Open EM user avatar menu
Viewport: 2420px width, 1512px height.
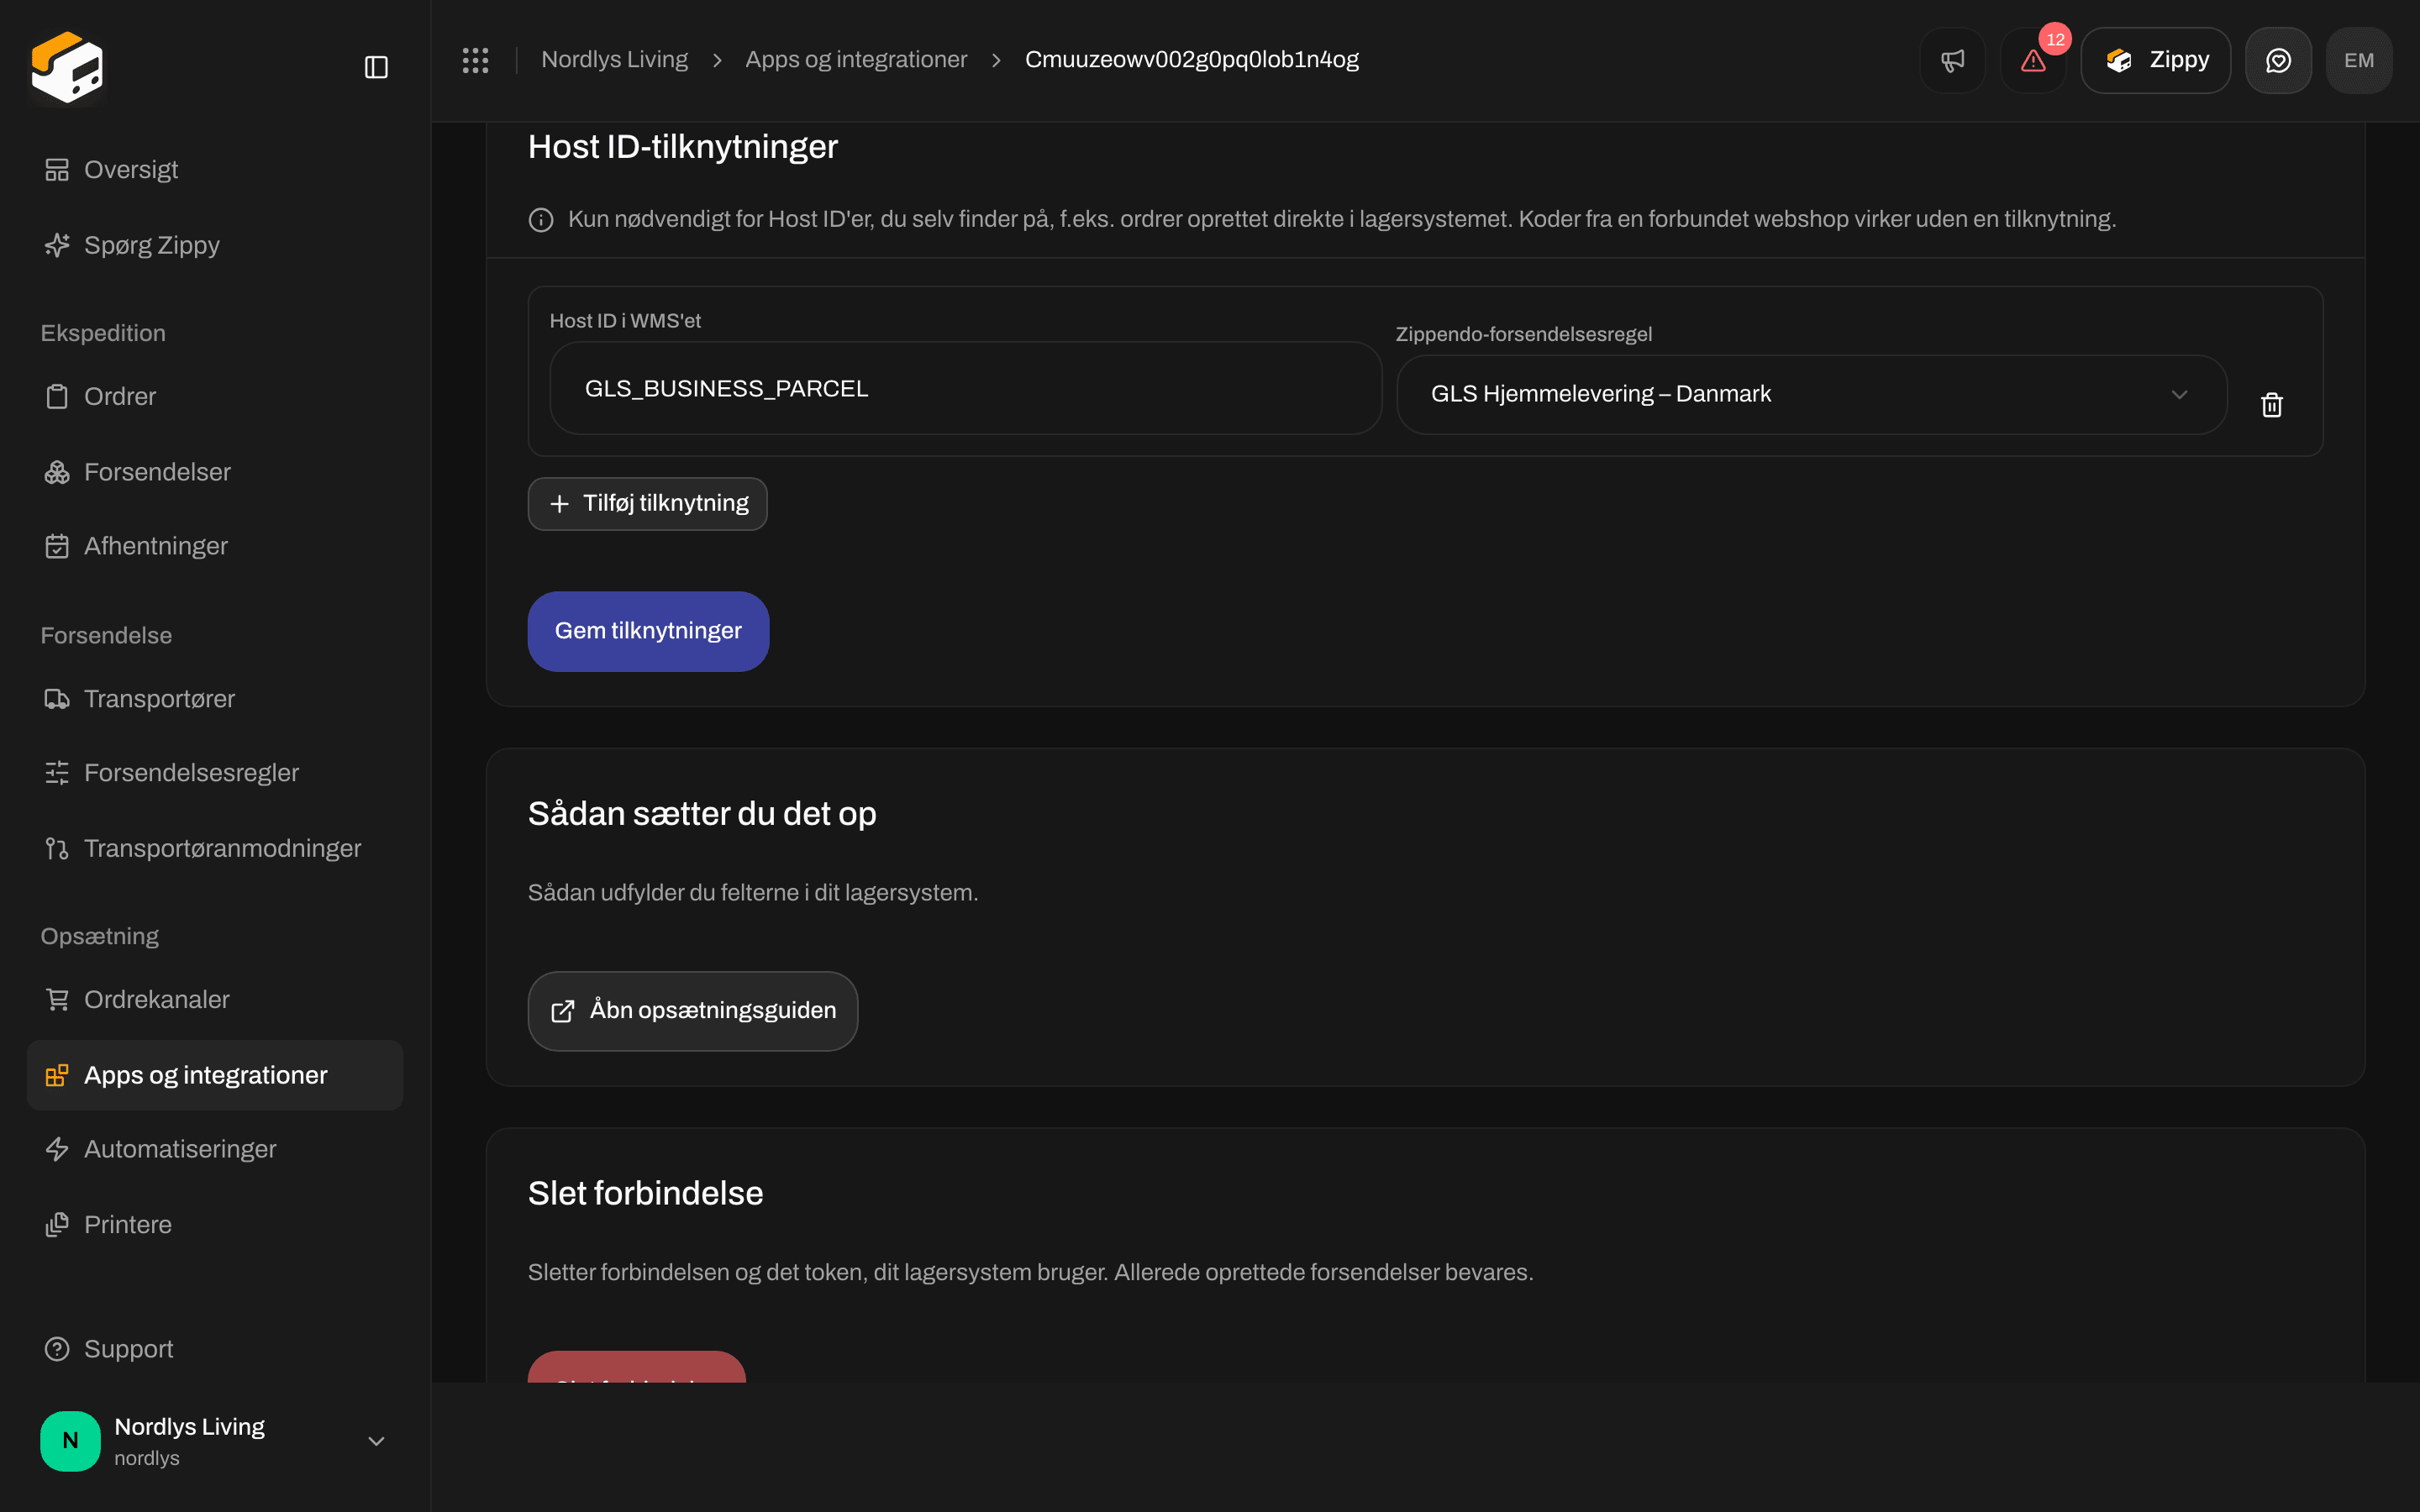[2359, 60]
